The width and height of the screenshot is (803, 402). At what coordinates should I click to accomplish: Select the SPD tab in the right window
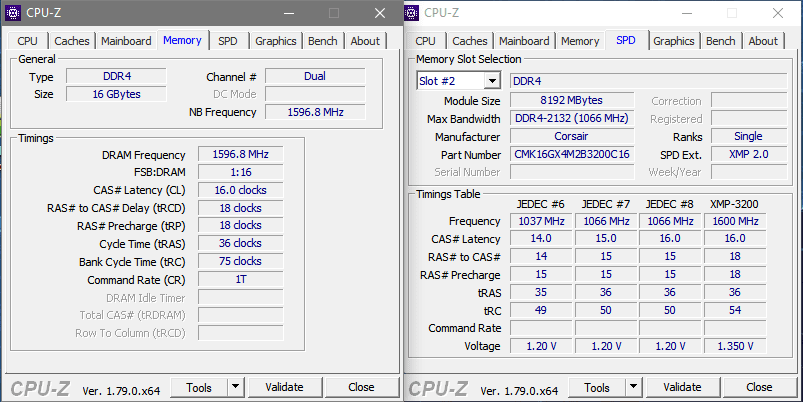click(626, 40)
